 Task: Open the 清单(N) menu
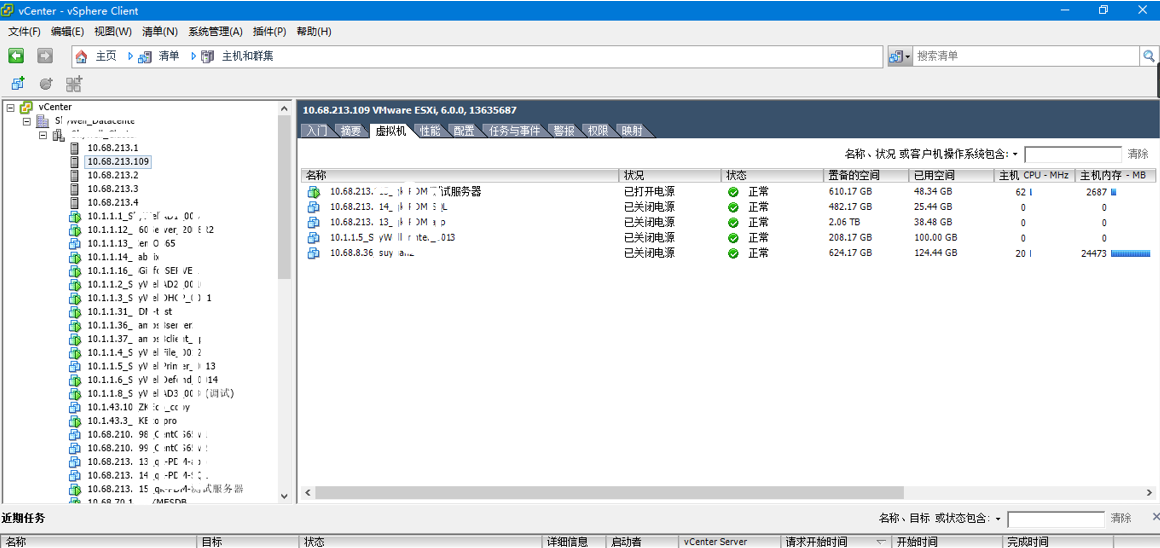tap(160, 32)
